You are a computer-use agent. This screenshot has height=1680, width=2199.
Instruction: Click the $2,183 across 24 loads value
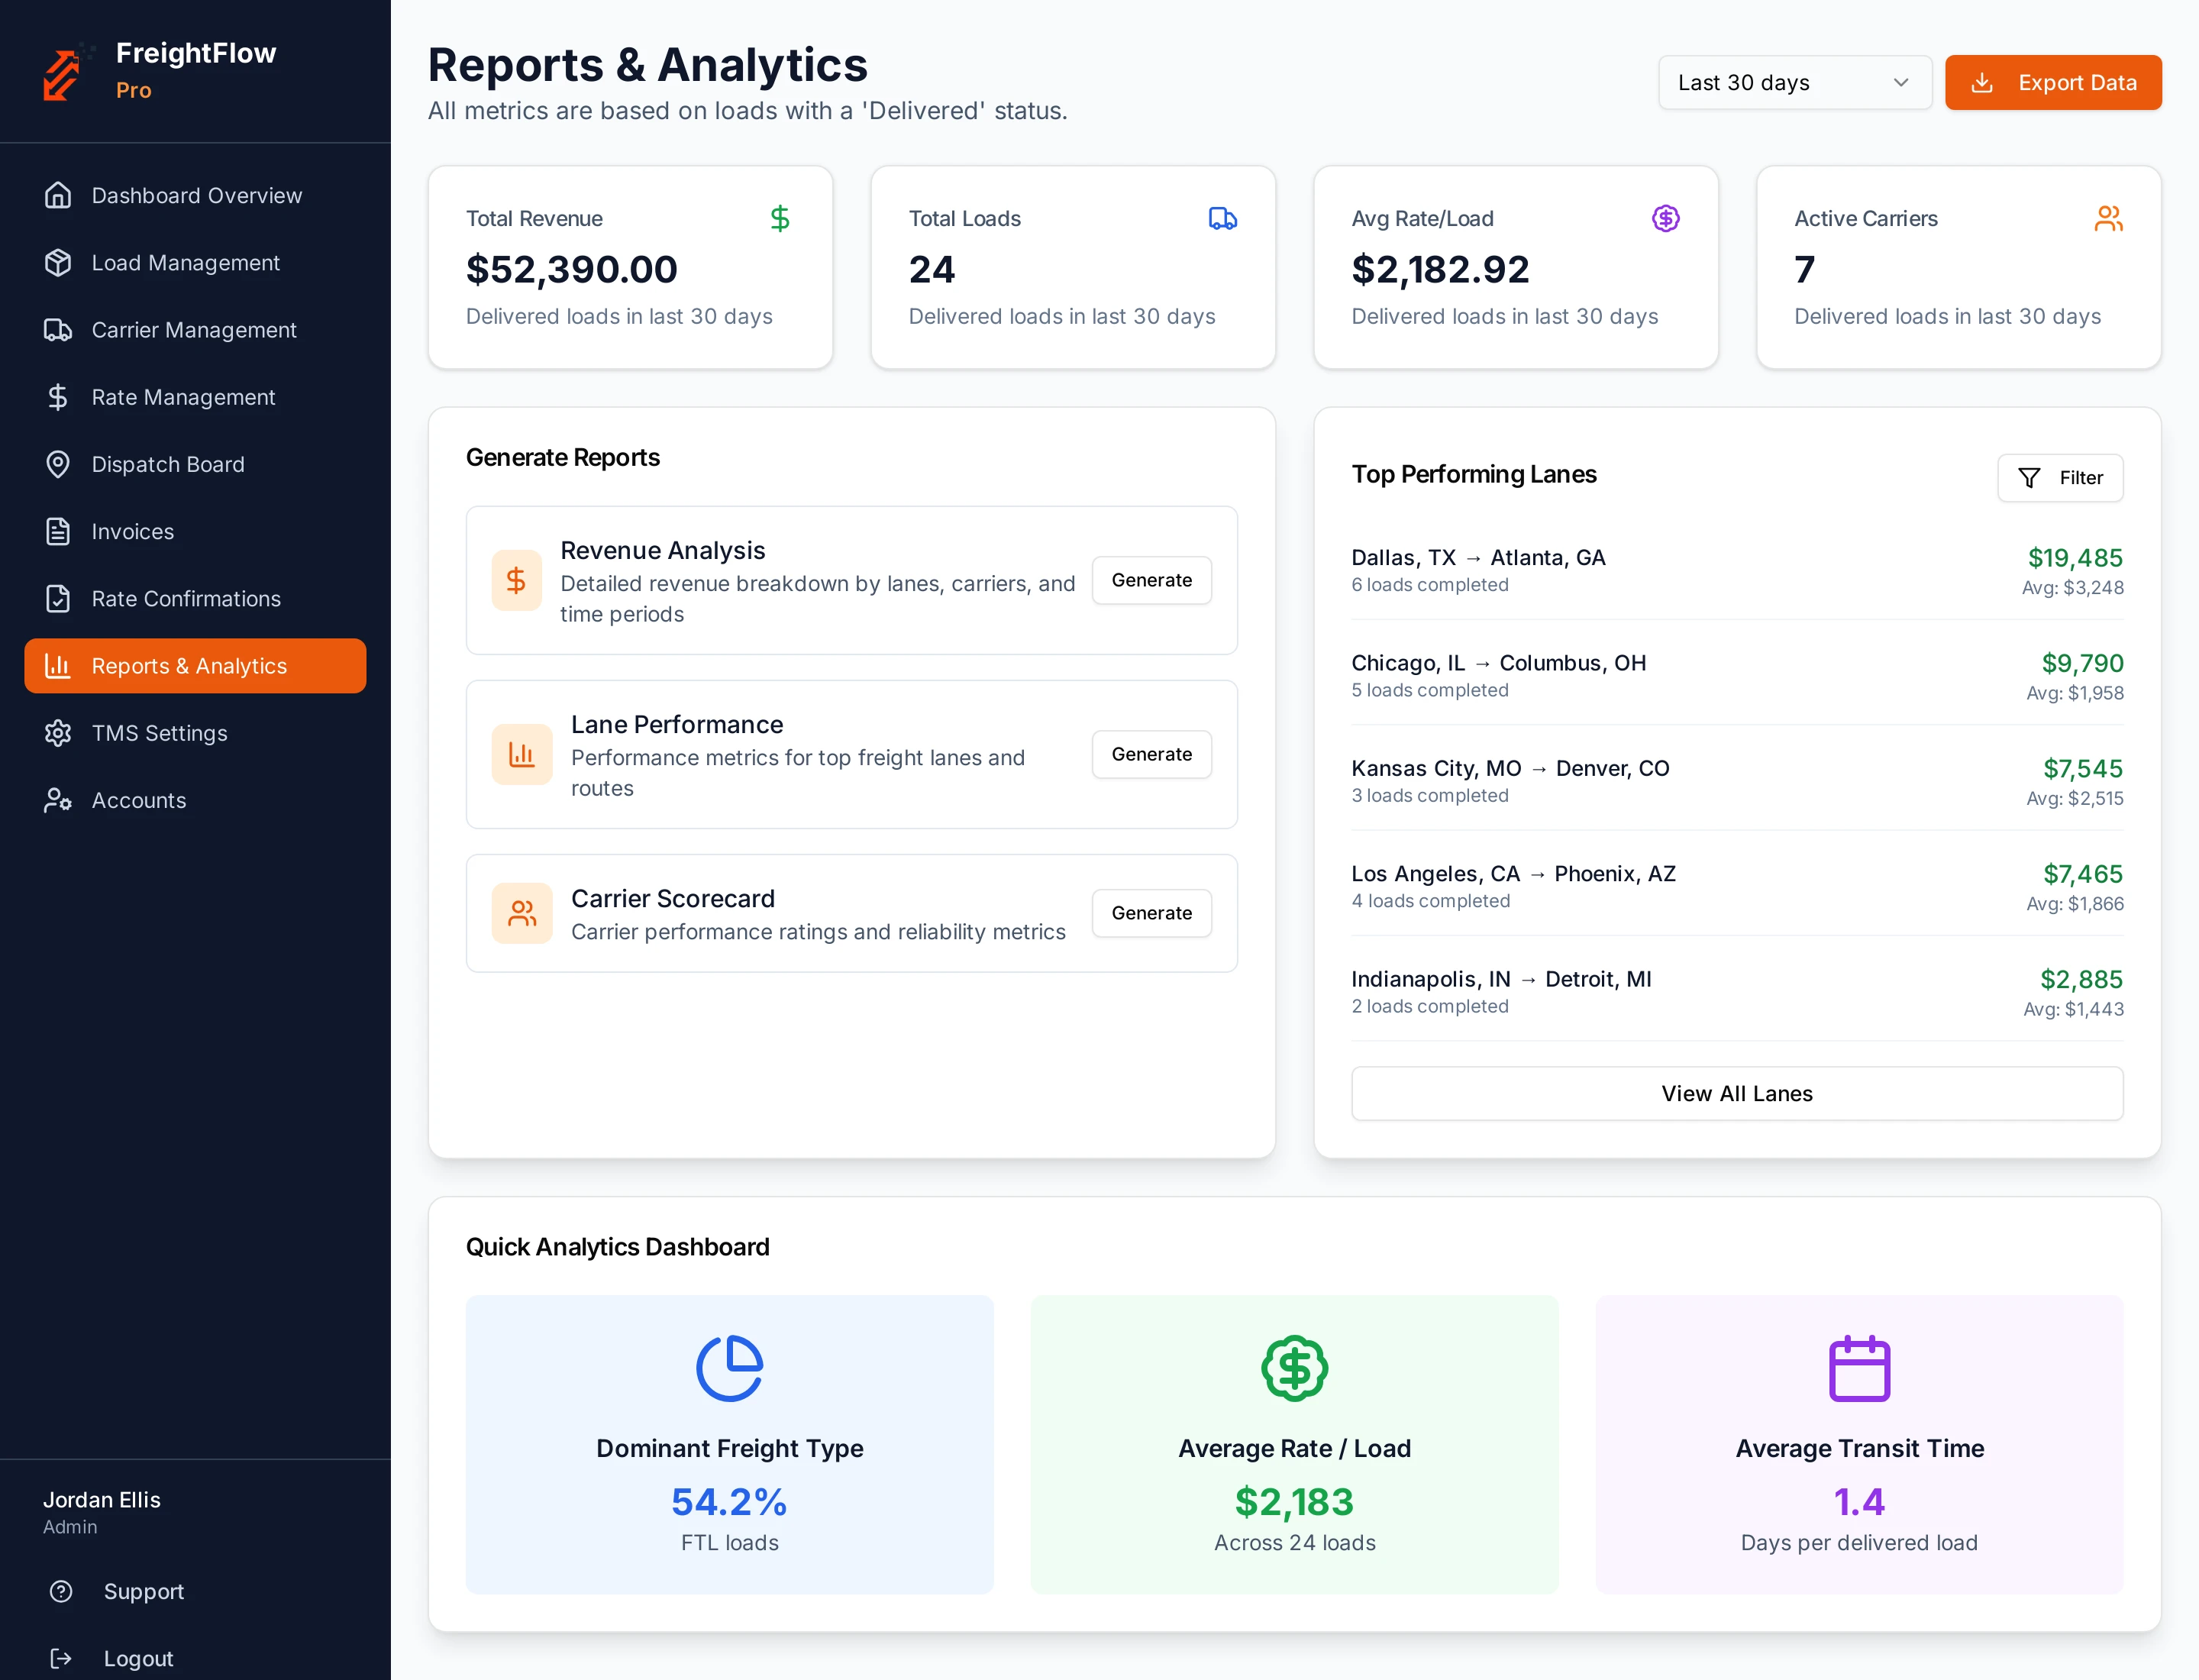[x=1294, y=1501]
